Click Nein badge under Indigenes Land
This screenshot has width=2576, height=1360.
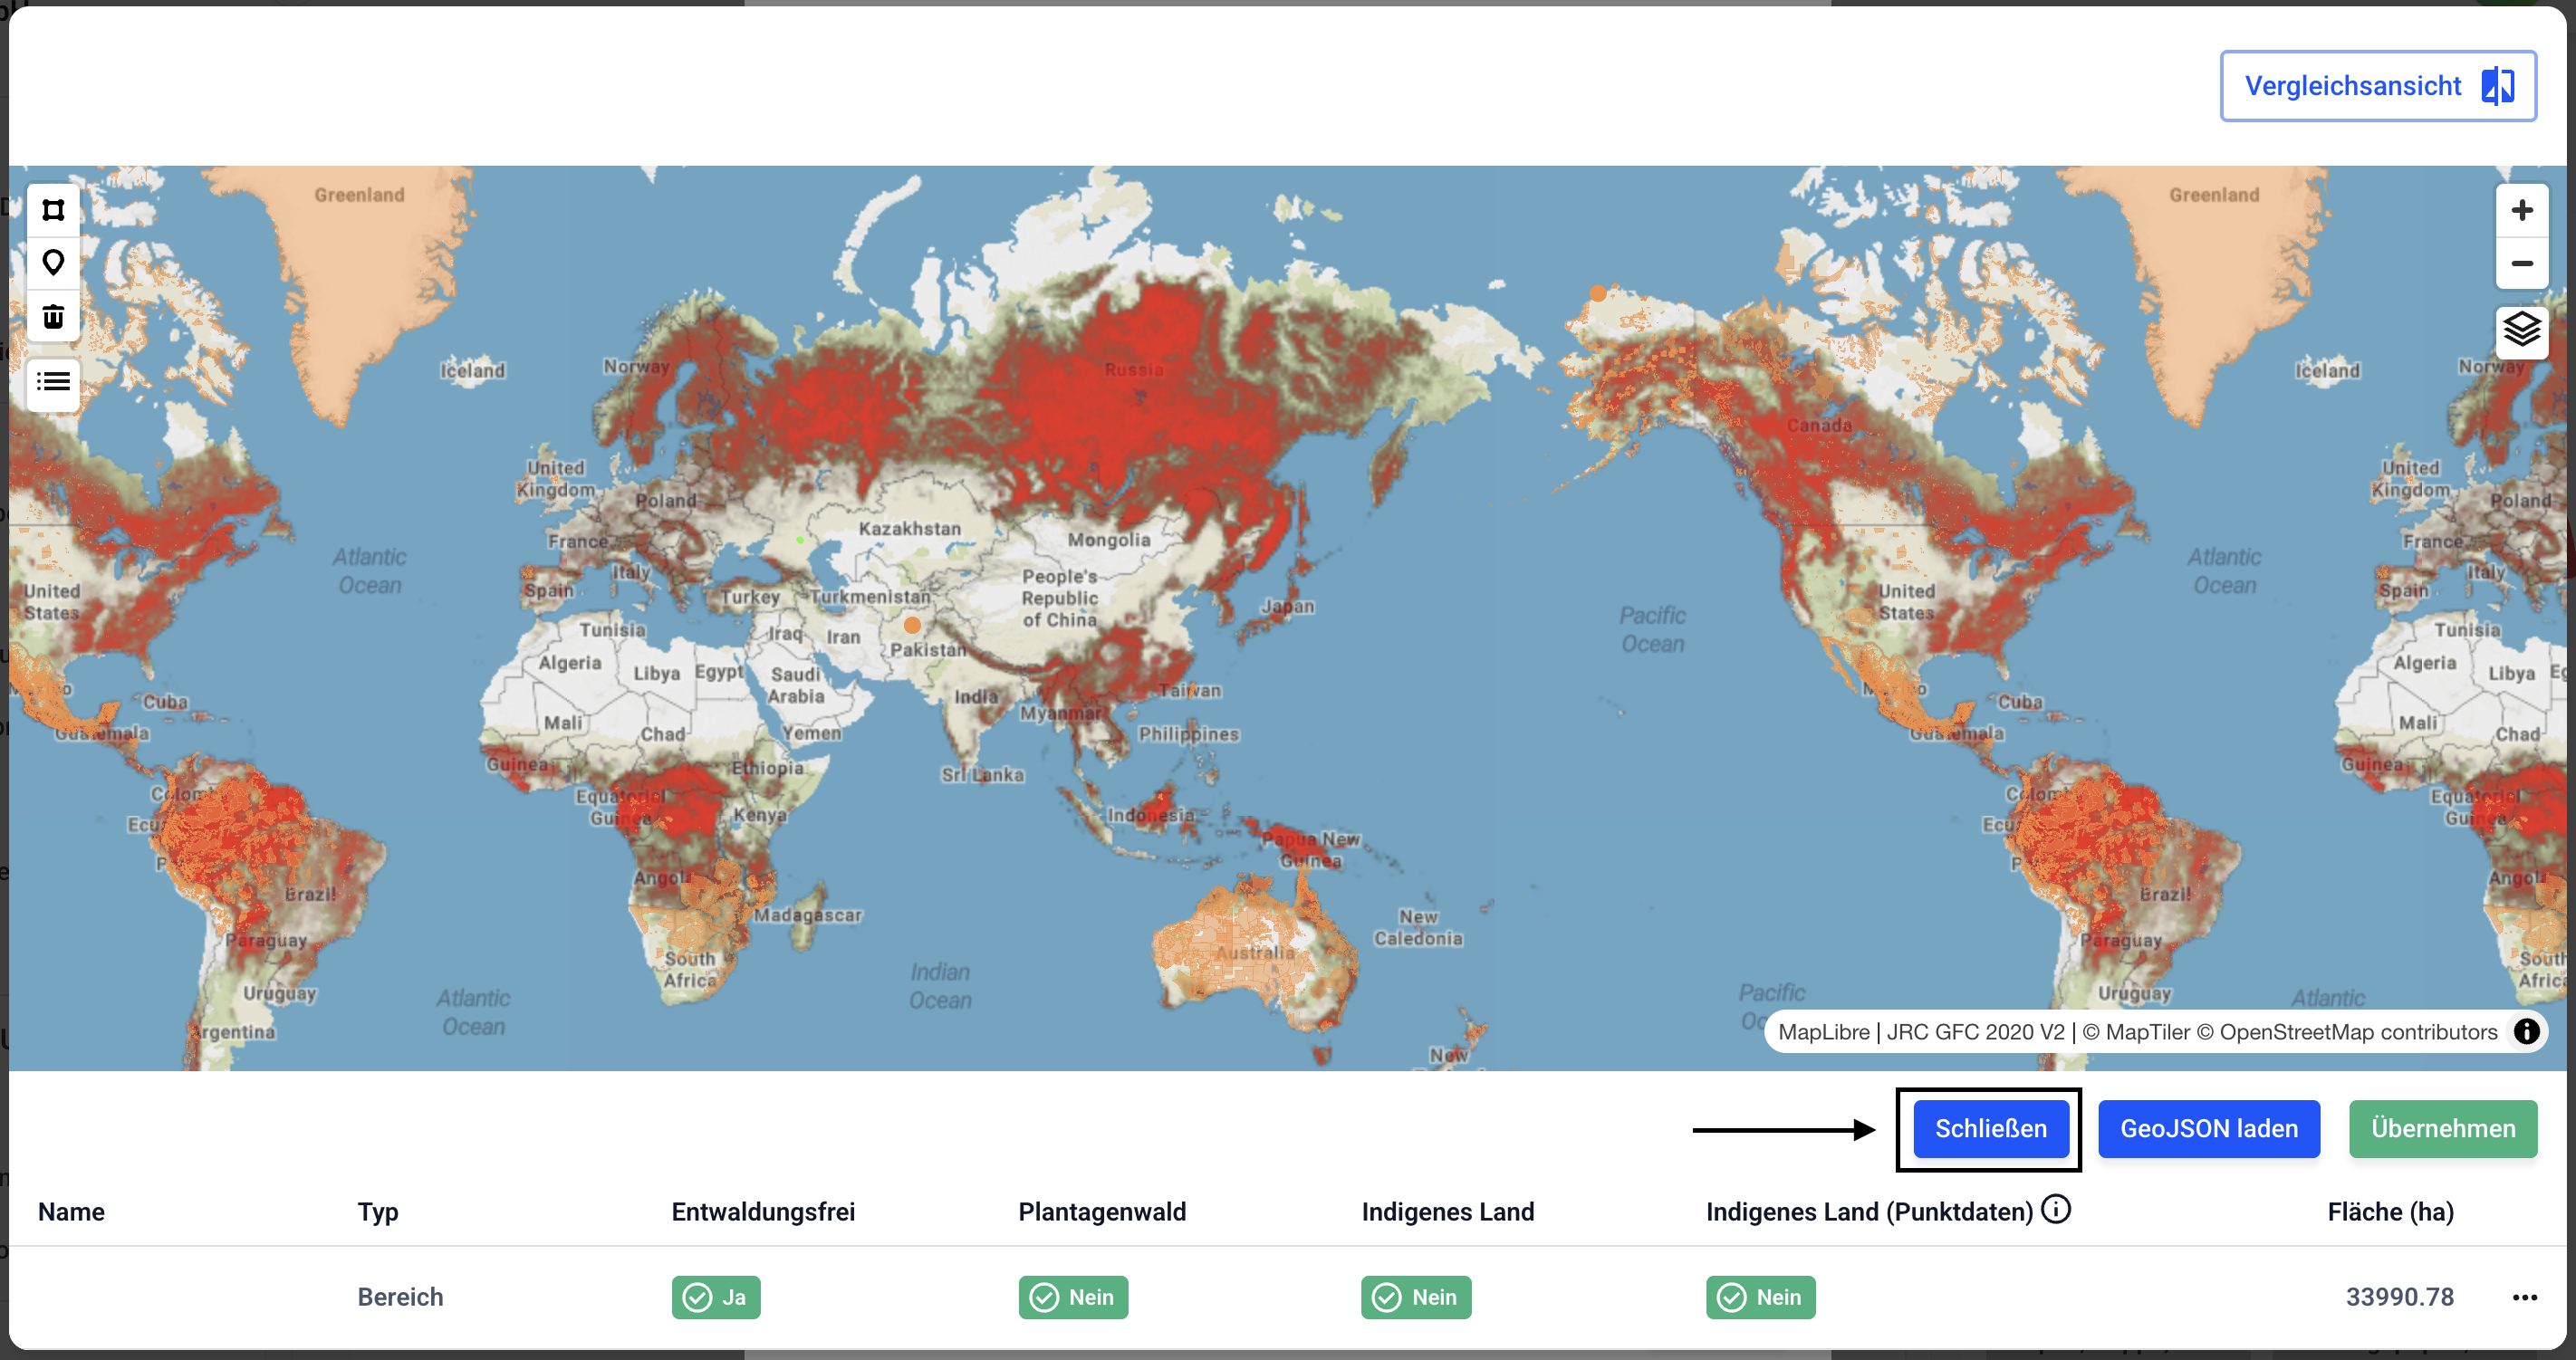tap(1415, 1298)
